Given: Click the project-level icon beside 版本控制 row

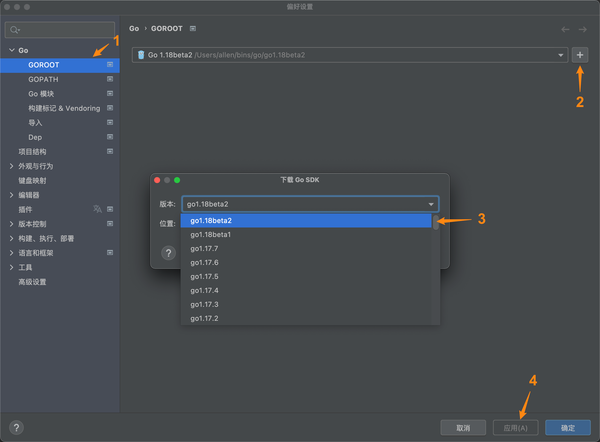Looking at the screenshot, I should click(110, 223).
